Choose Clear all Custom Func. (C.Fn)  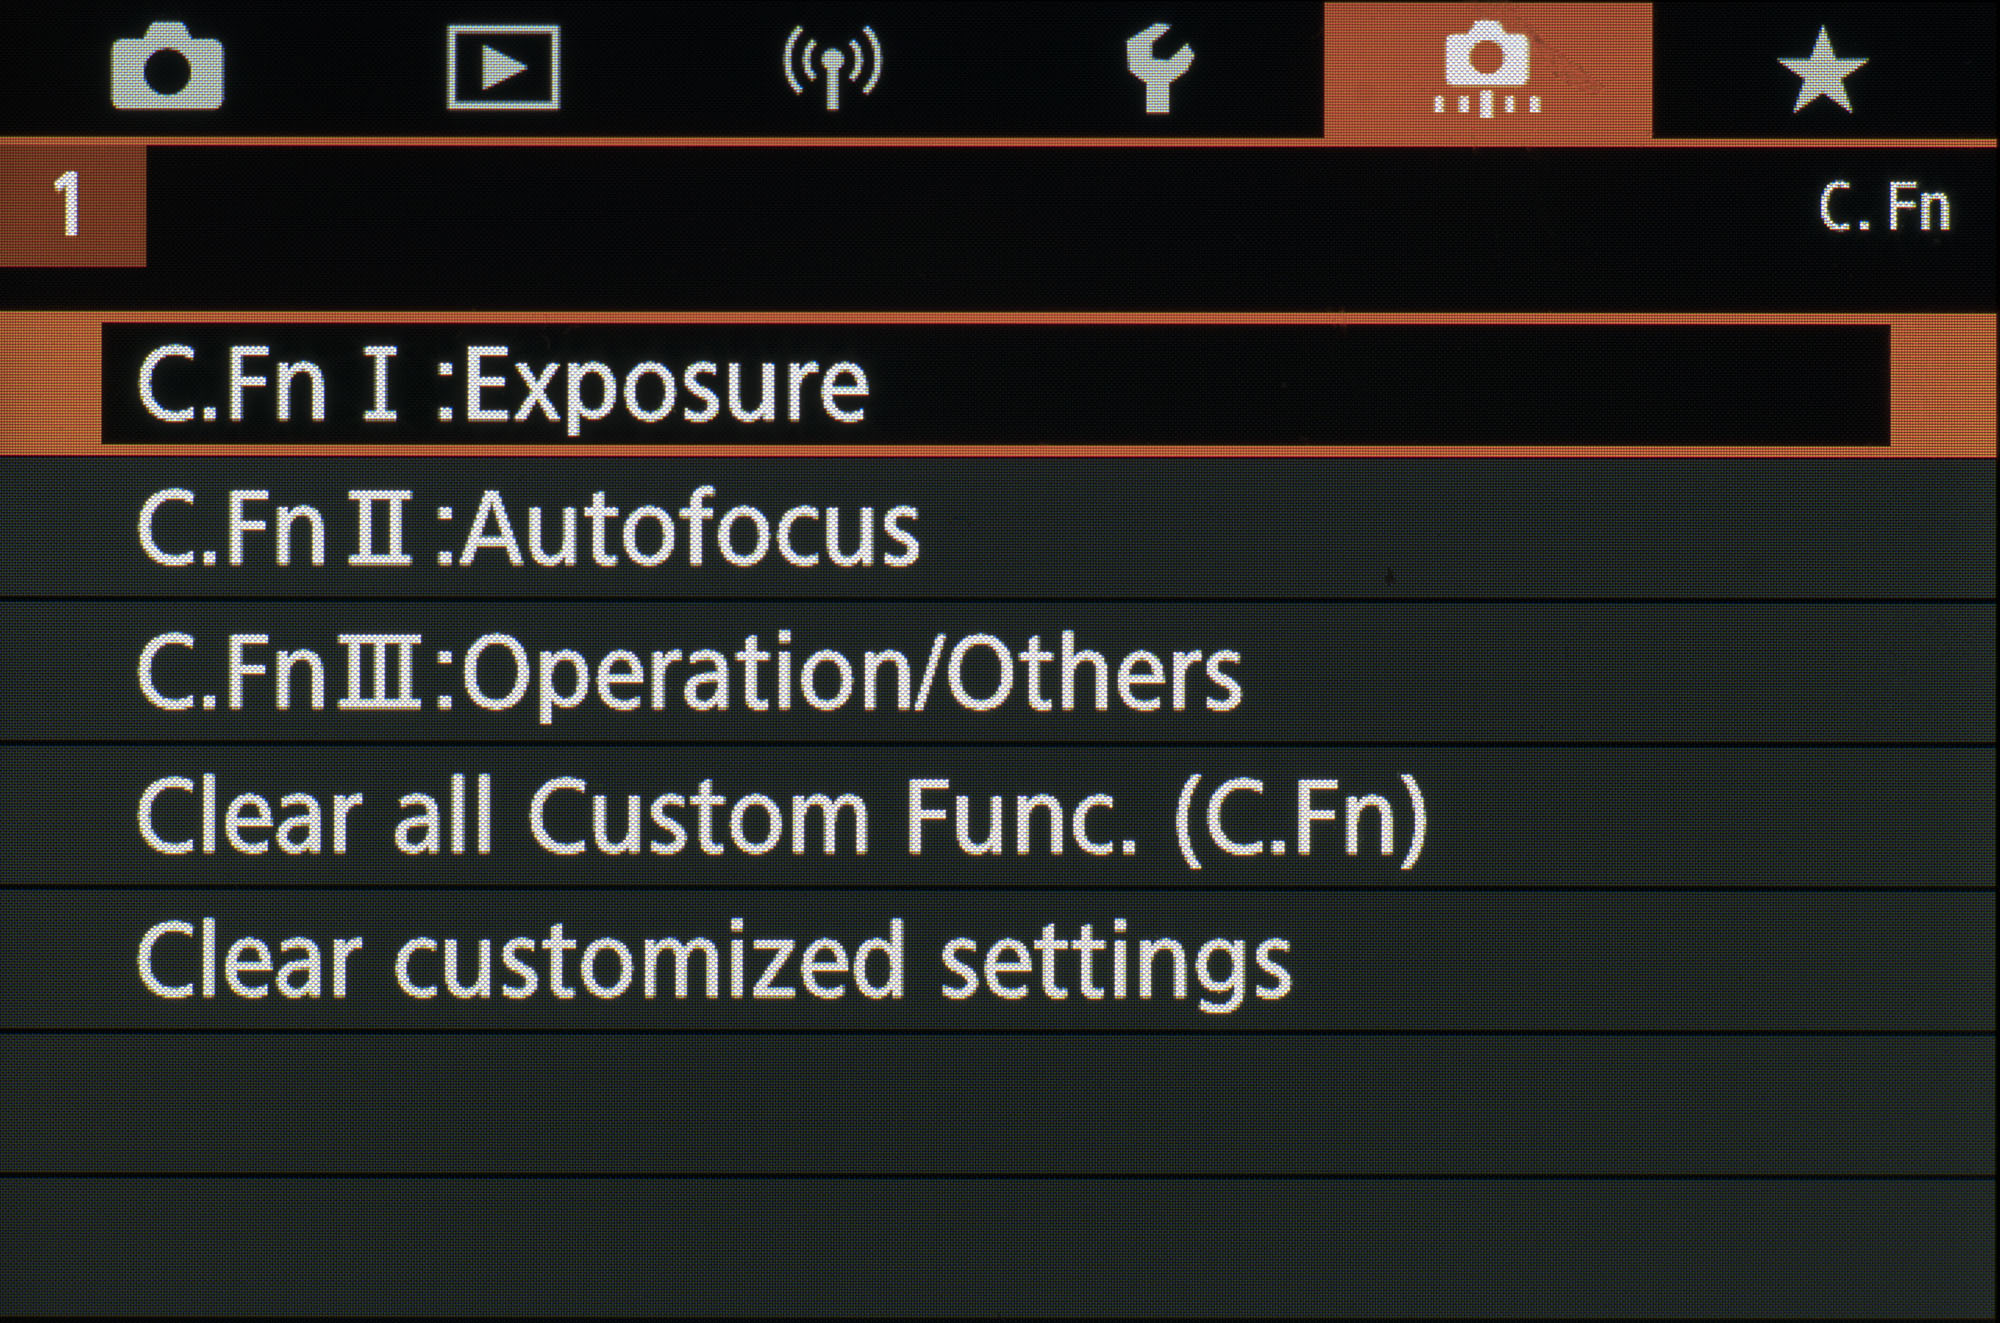780,817
